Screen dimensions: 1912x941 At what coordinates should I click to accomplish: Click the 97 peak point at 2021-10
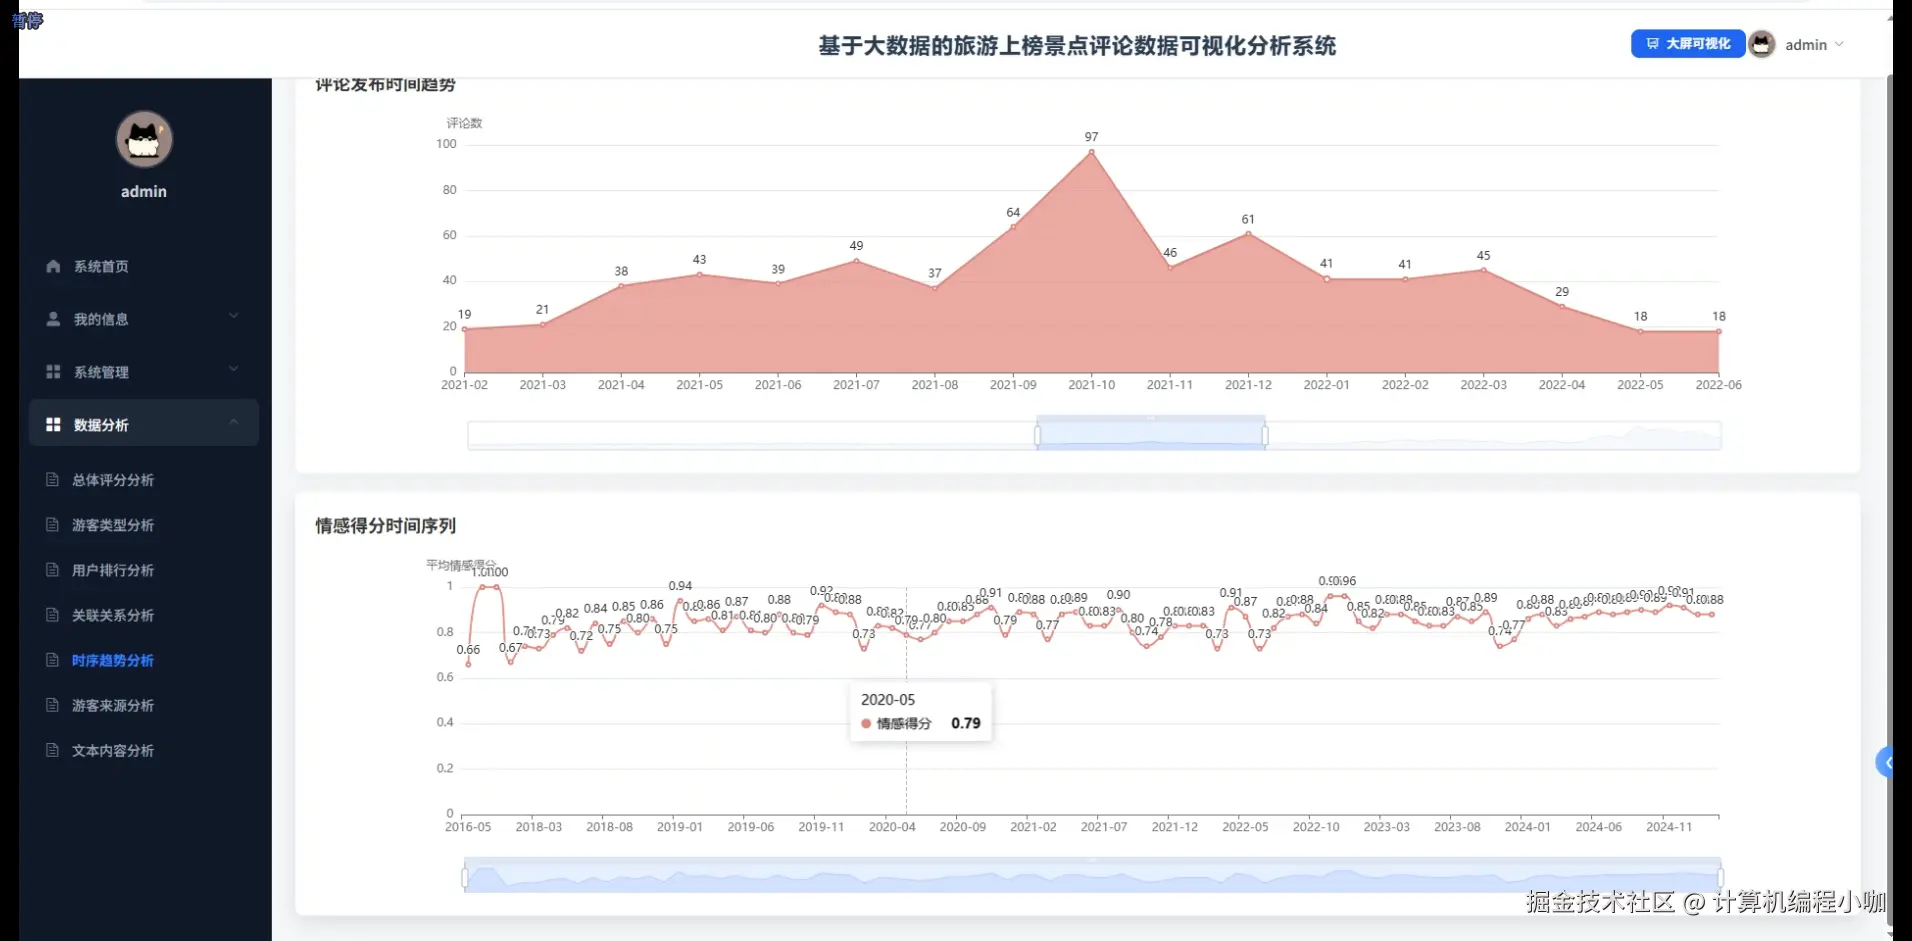coord(1091,152)
